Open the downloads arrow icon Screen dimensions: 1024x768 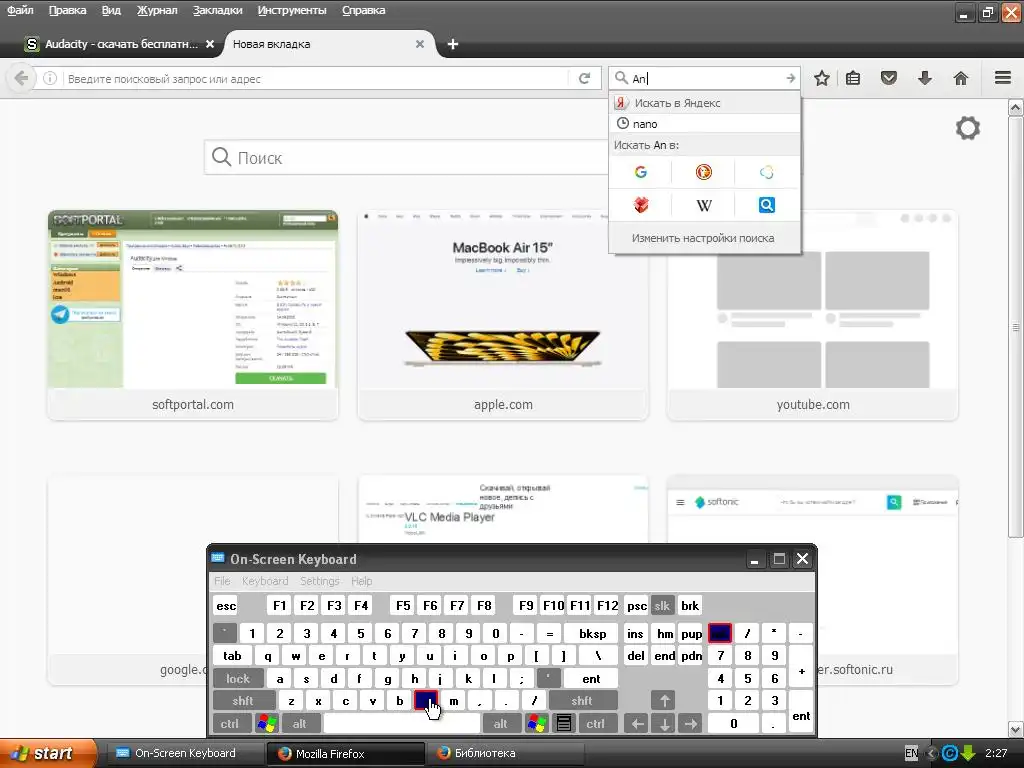(x=925, y=78)
